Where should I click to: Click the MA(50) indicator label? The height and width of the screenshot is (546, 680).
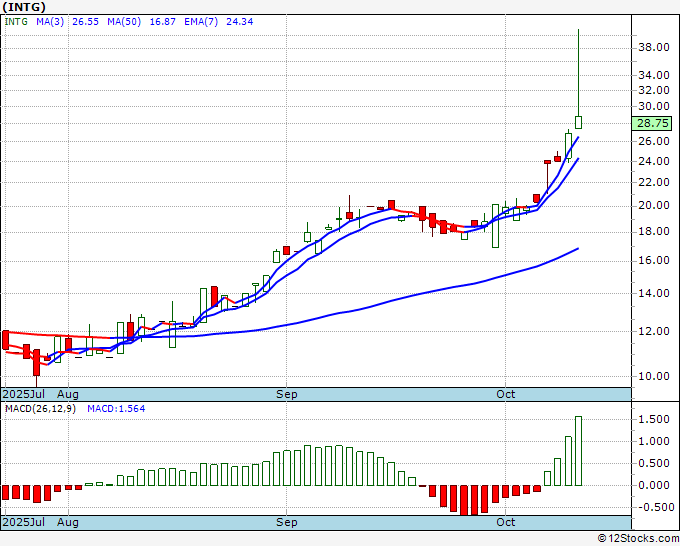tap(124, 22)
